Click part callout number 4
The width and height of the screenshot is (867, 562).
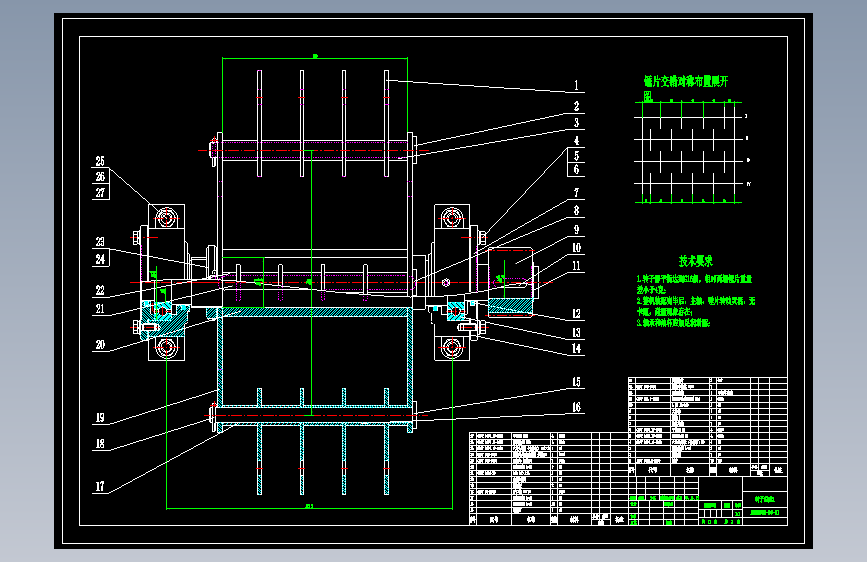pyautogui.click(x=576, y=141)
